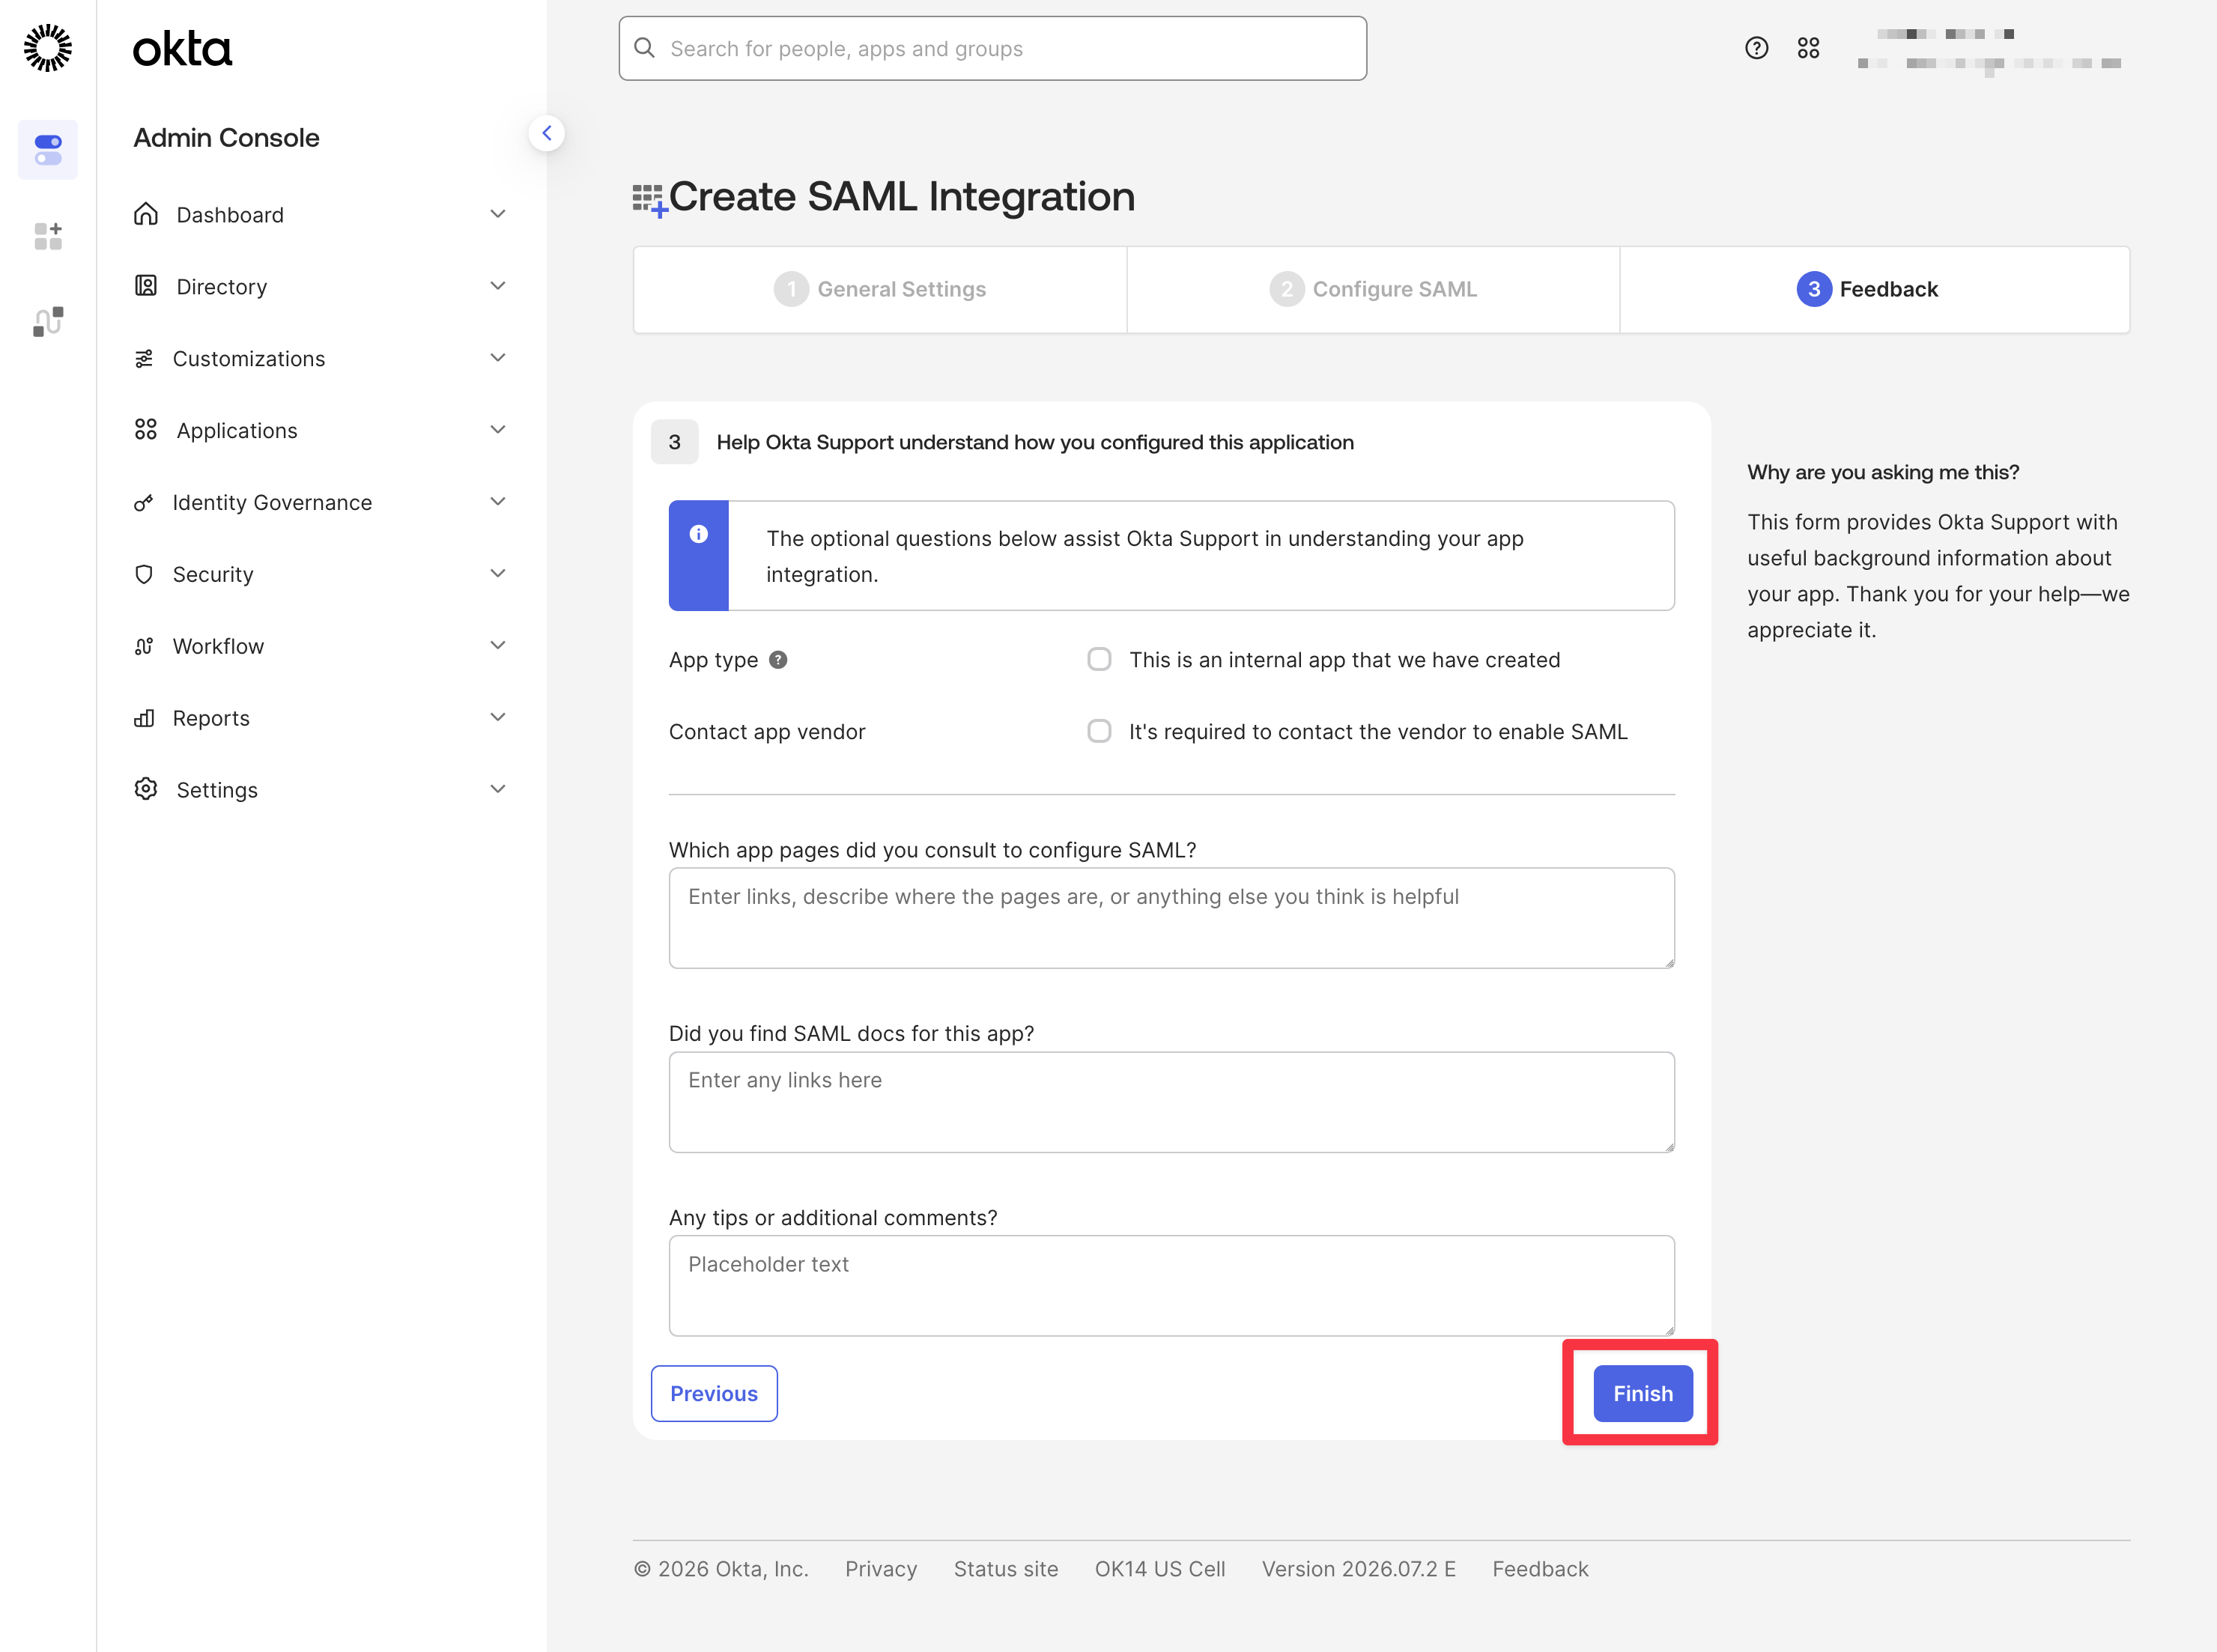The image size is (2217, 1652).
Task: Expand the Dashboard menu chevron
Action: (x=498, y=214)
